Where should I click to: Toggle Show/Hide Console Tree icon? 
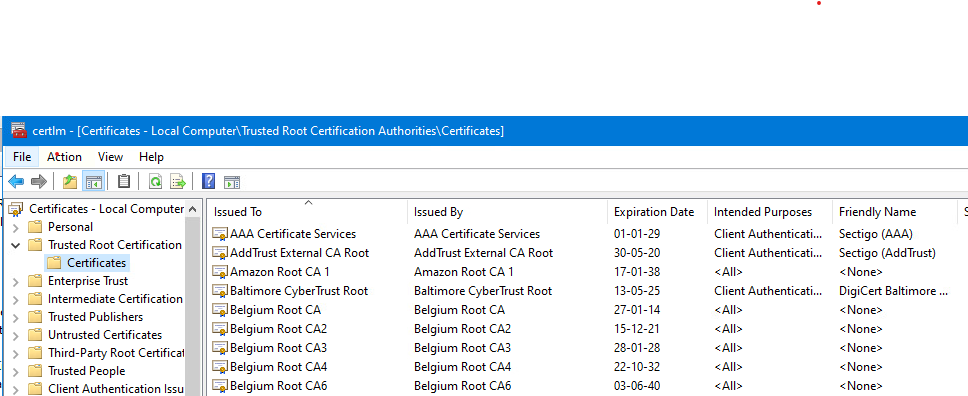pos(93,182)
